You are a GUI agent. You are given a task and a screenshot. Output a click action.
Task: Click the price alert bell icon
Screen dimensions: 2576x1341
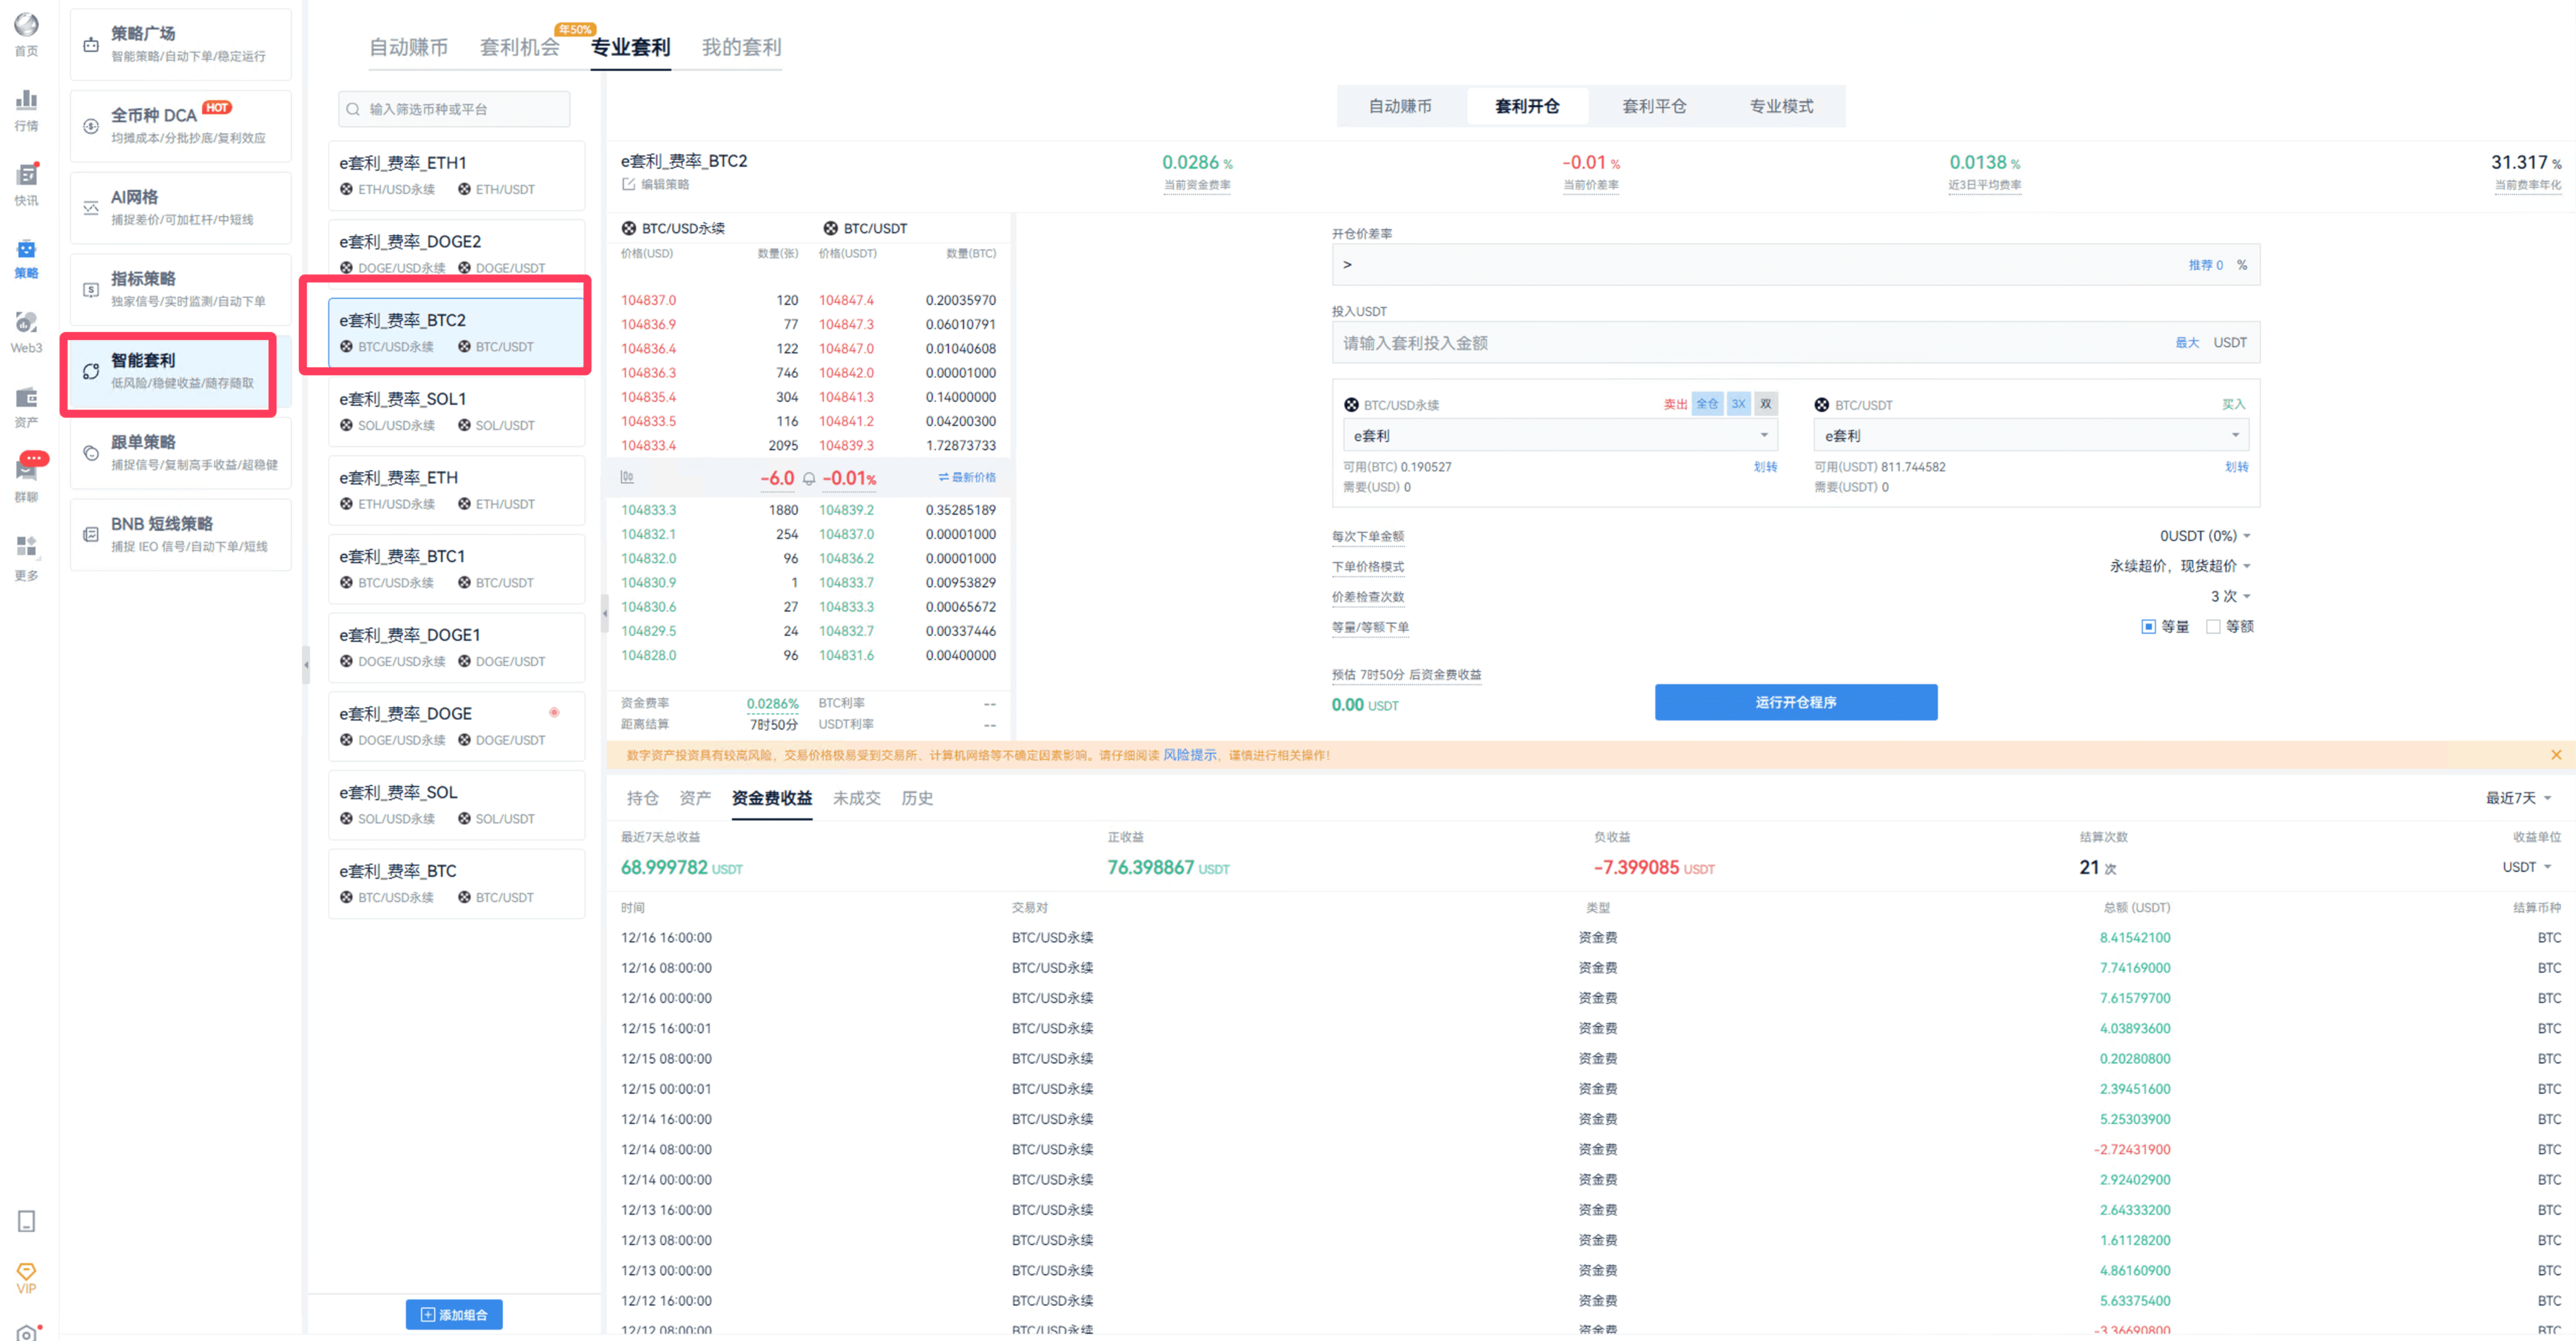tap(808, 478)
